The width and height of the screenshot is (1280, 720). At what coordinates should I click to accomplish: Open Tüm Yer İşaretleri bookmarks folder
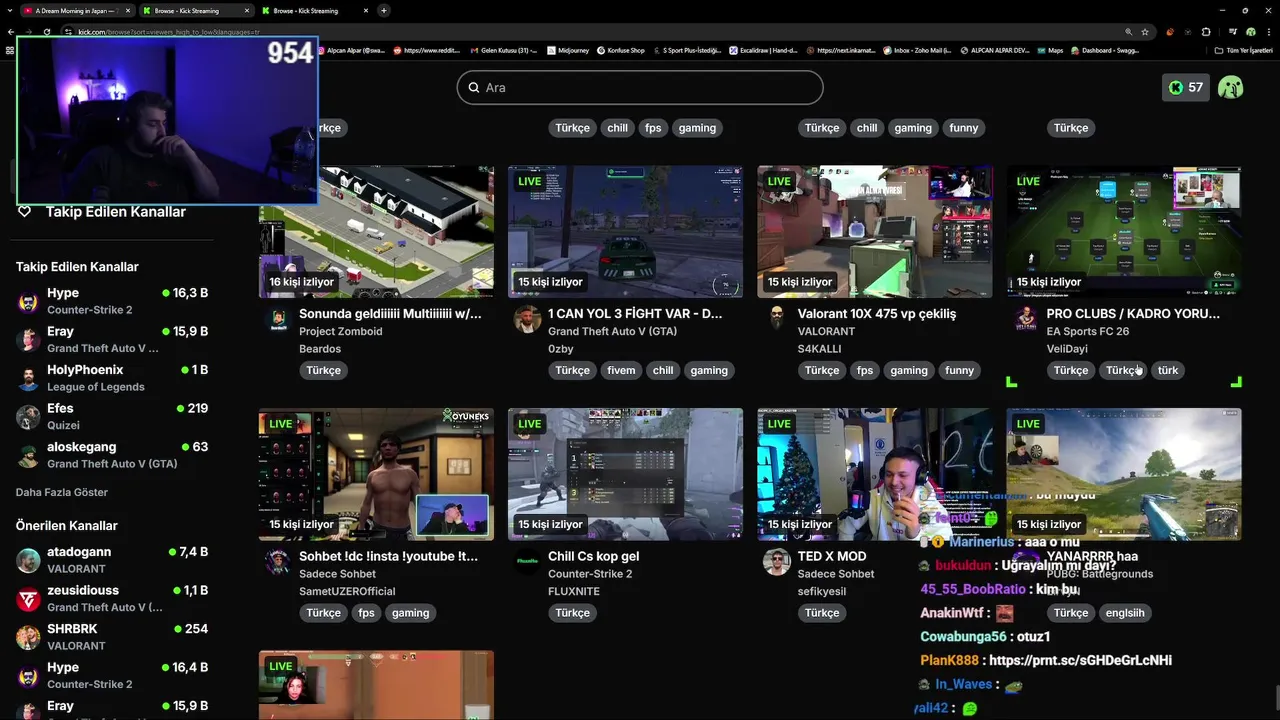1243,50
